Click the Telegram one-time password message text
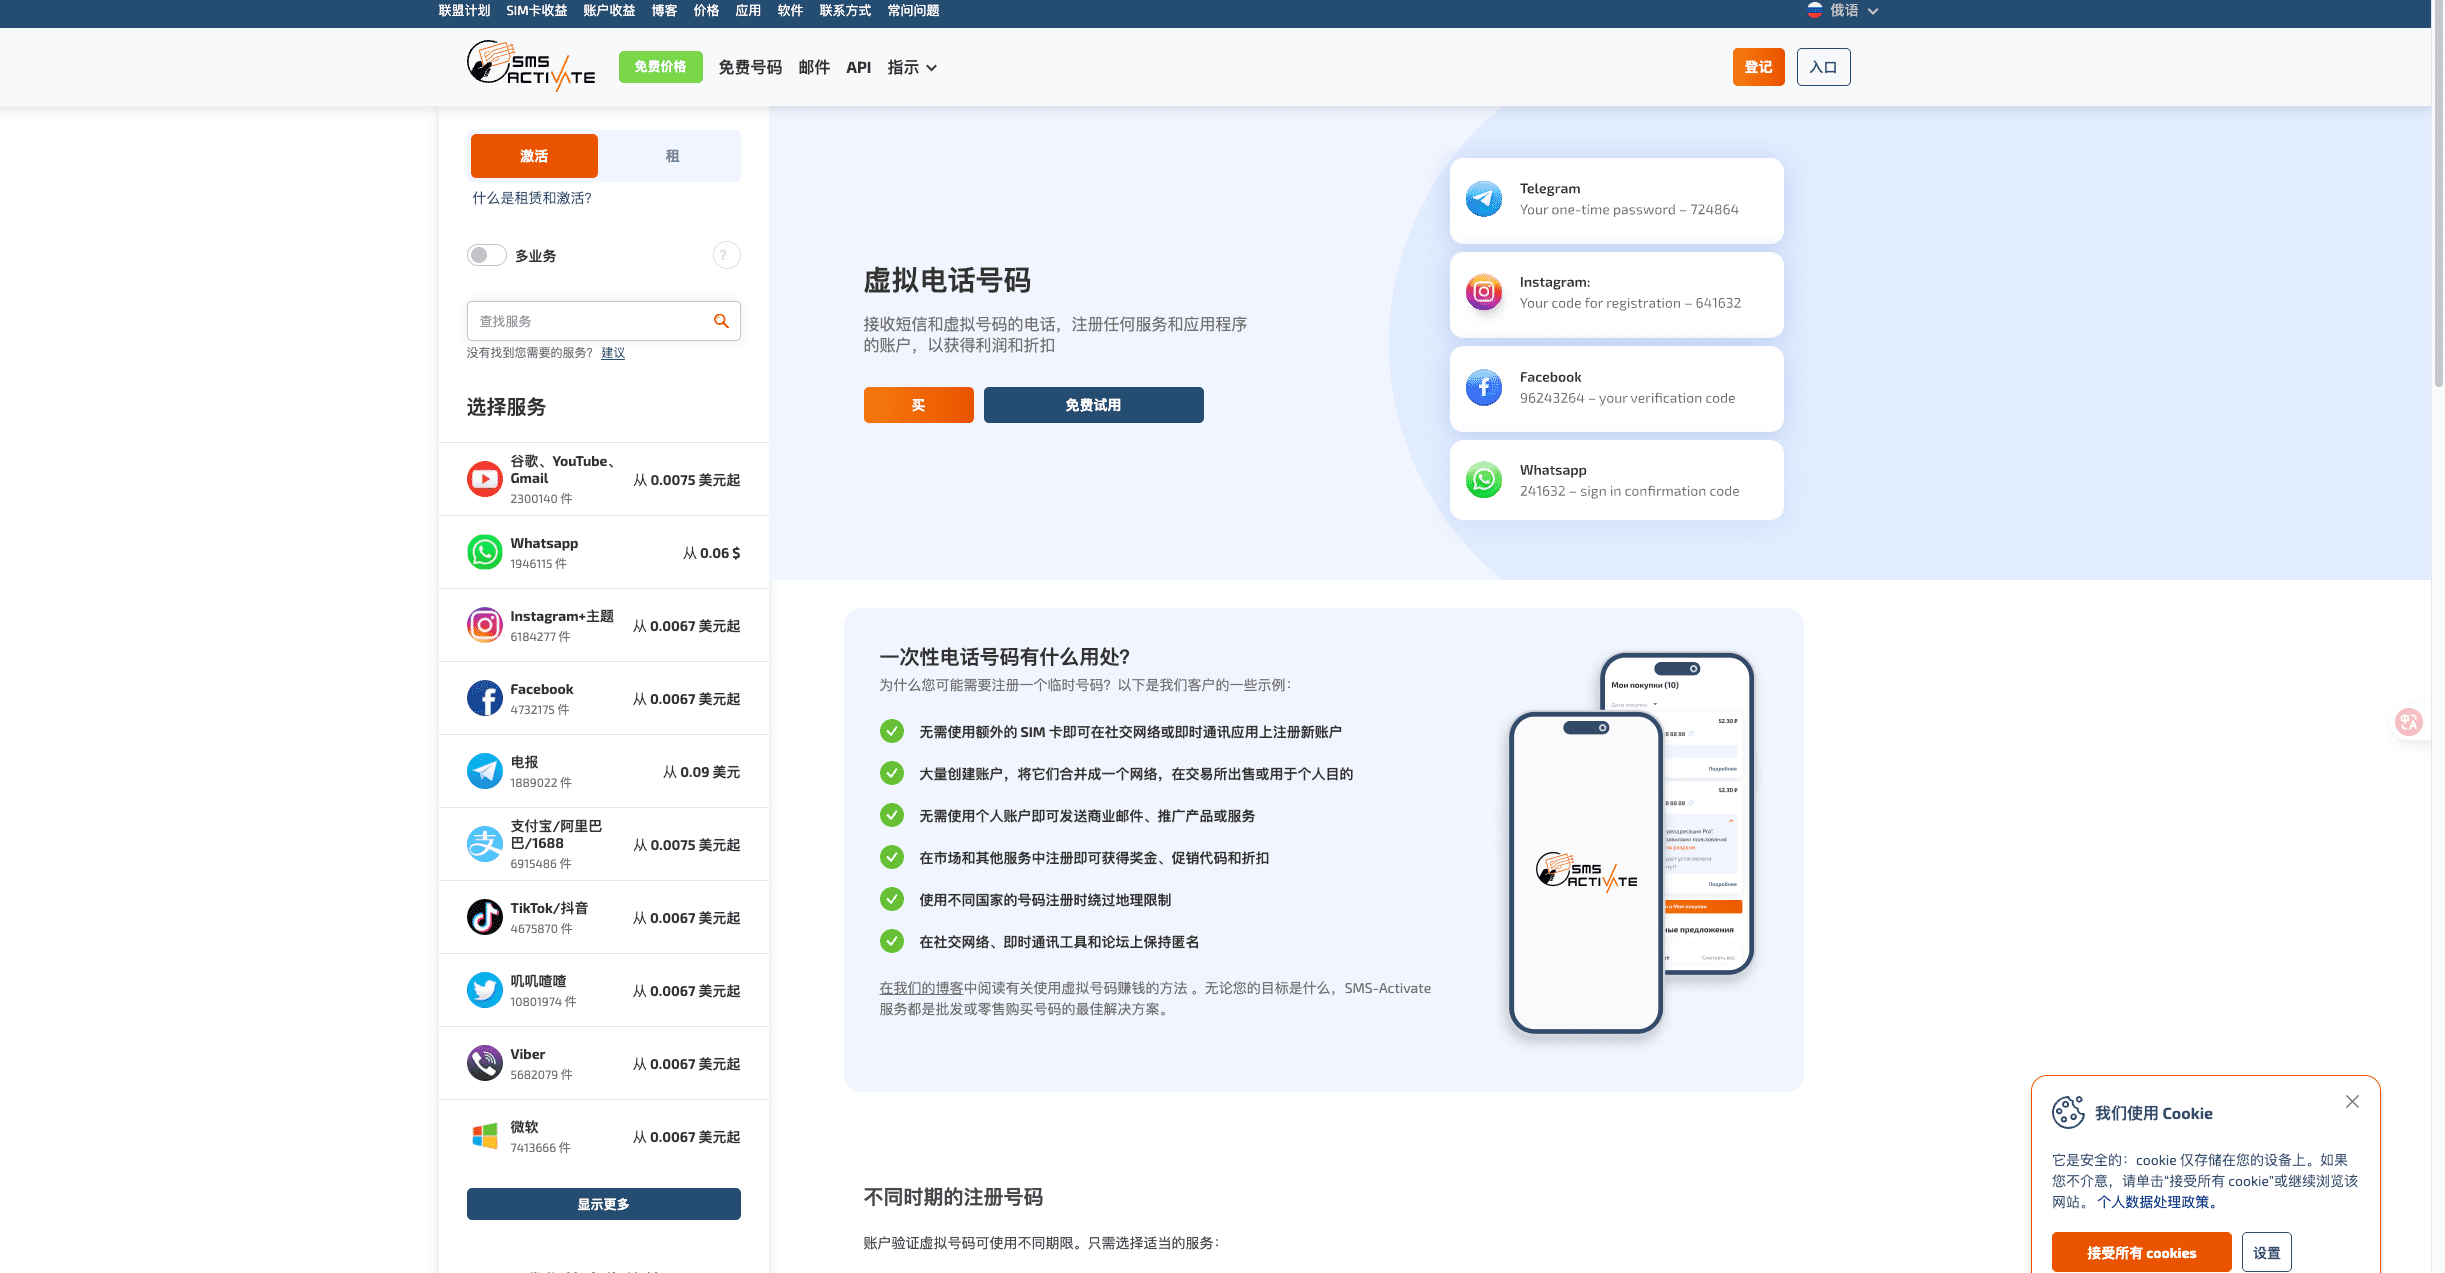 pos(1629,210)
